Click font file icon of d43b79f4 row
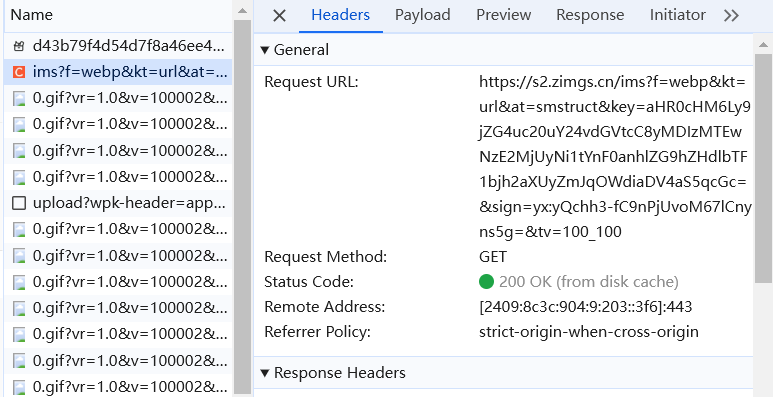 tap(19, 47)
